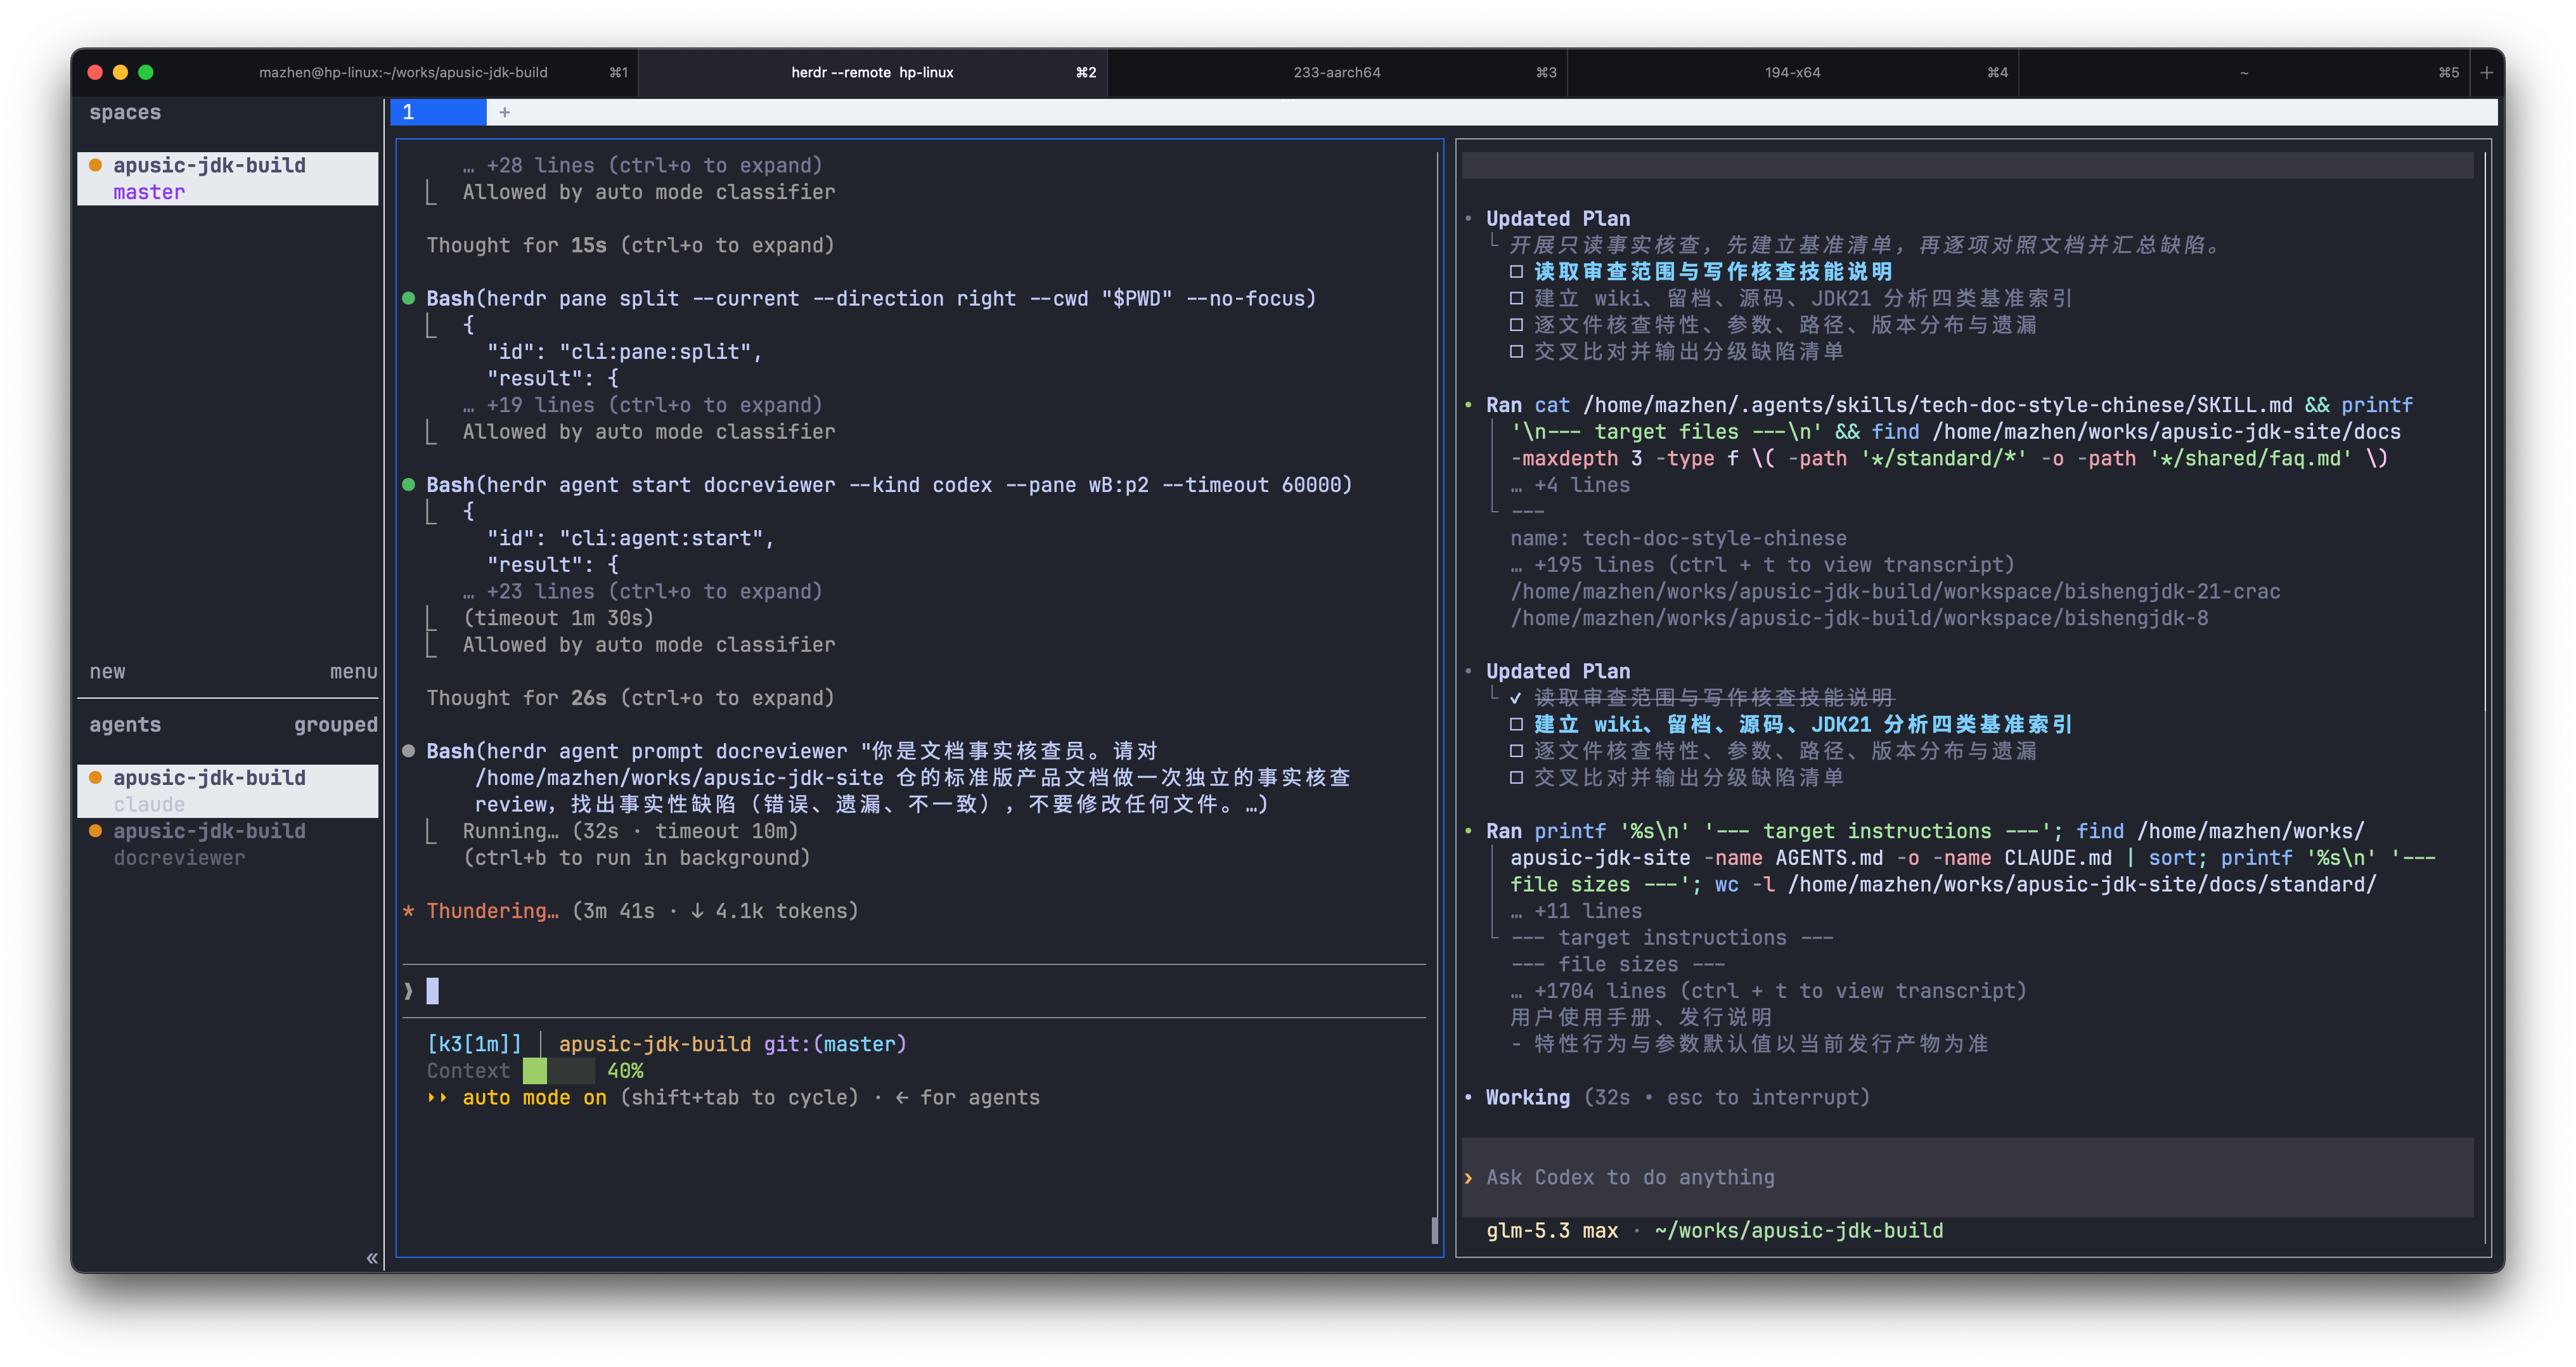2576x1367 pixels.
Task: Select the apusic-jdk-build claude agent
Action: (228, 790)
